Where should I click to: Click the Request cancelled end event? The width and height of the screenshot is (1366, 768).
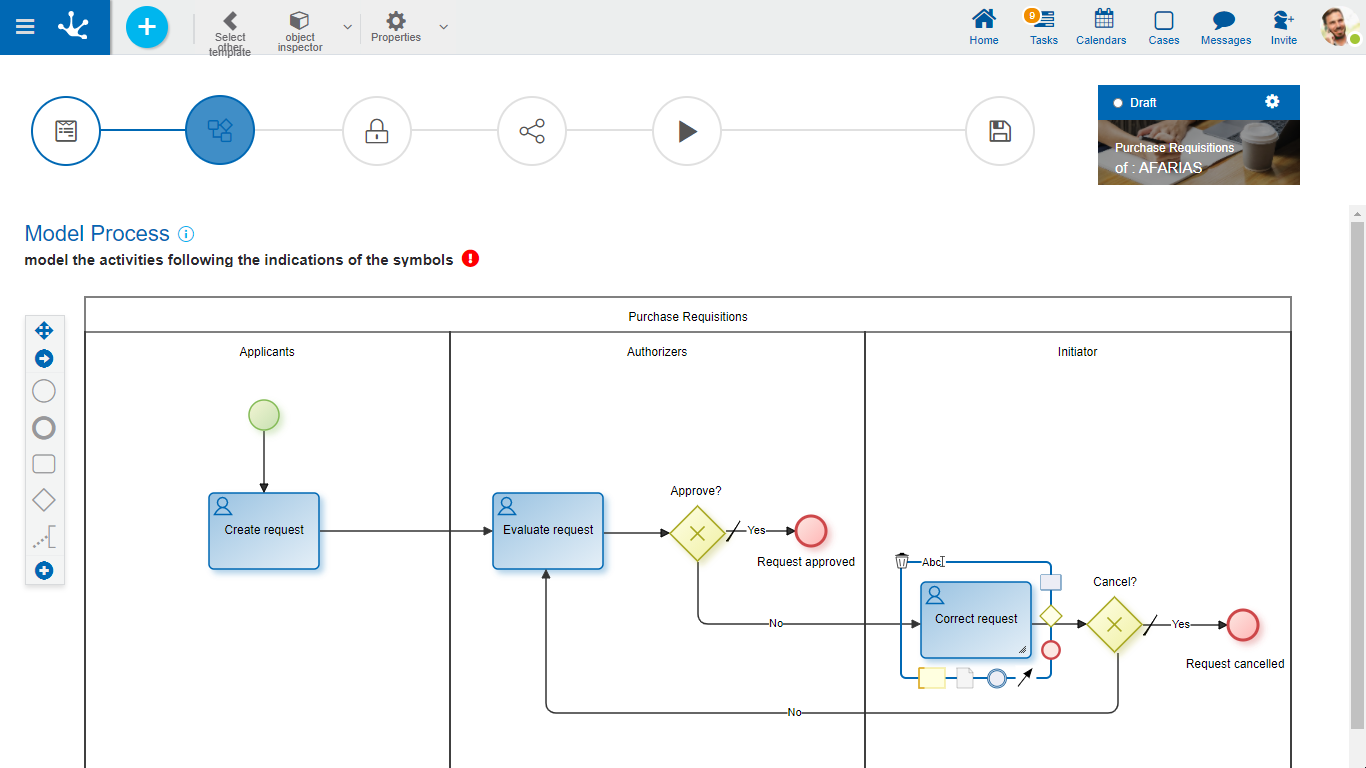coord(1243,625)
